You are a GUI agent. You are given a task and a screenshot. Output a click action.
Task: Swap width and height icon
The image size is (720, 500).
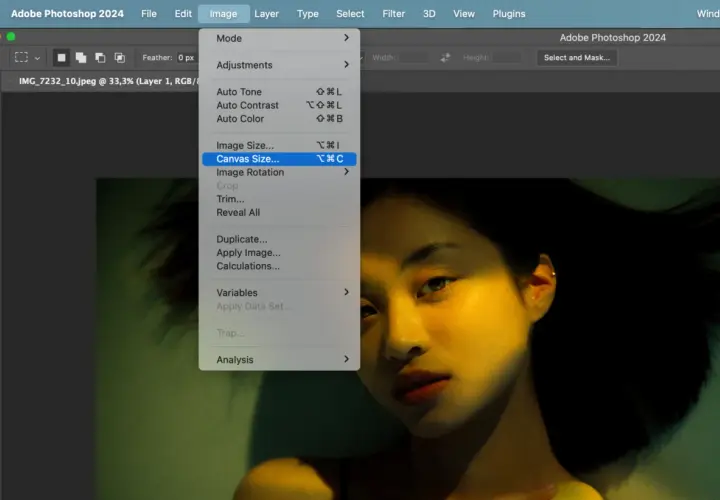[x=445, y=57]
